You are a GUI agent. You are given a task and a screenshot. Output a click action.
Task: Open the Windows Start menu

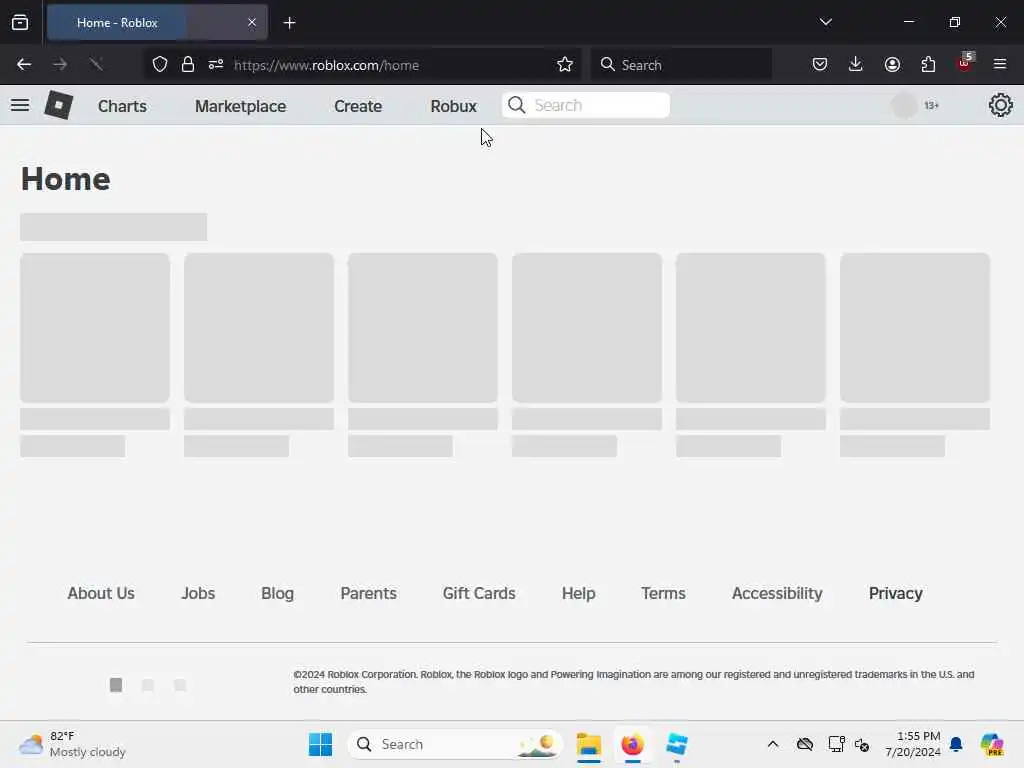tap(321, 744)
